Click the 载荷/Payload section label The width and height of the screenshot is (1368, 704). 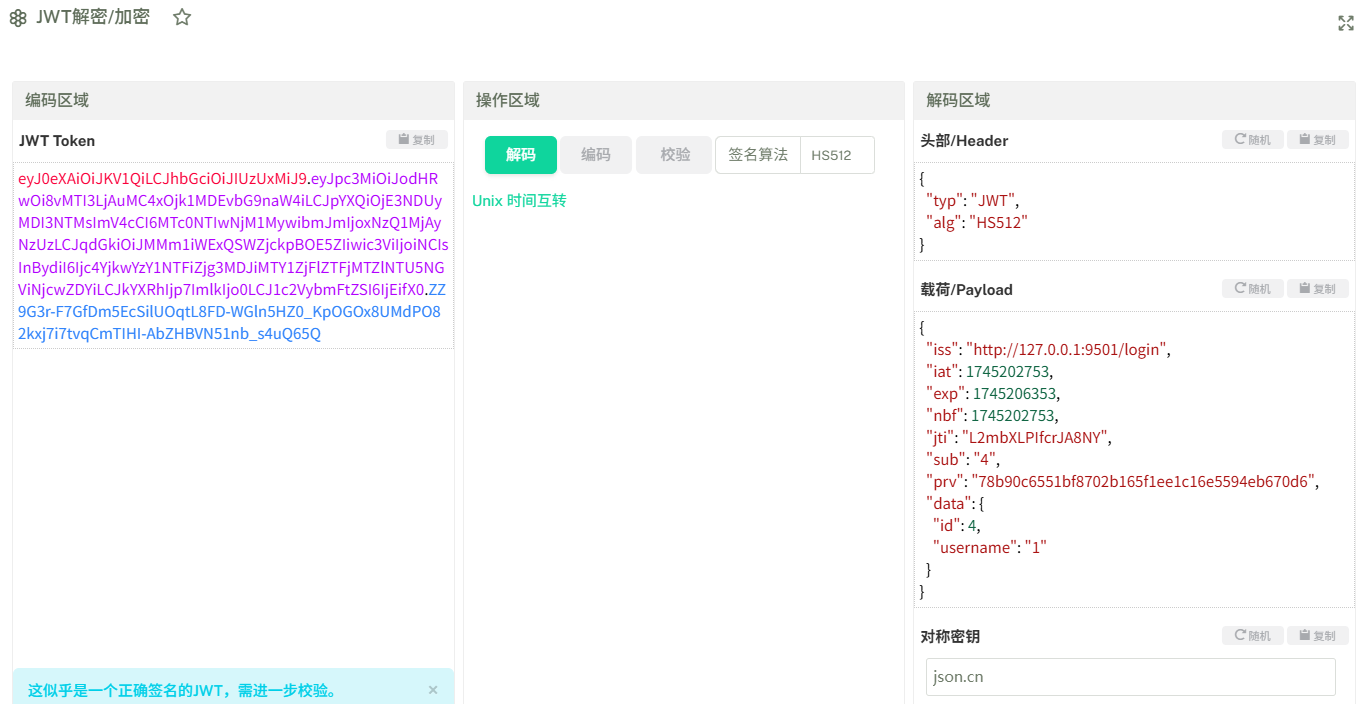(967, 290)
